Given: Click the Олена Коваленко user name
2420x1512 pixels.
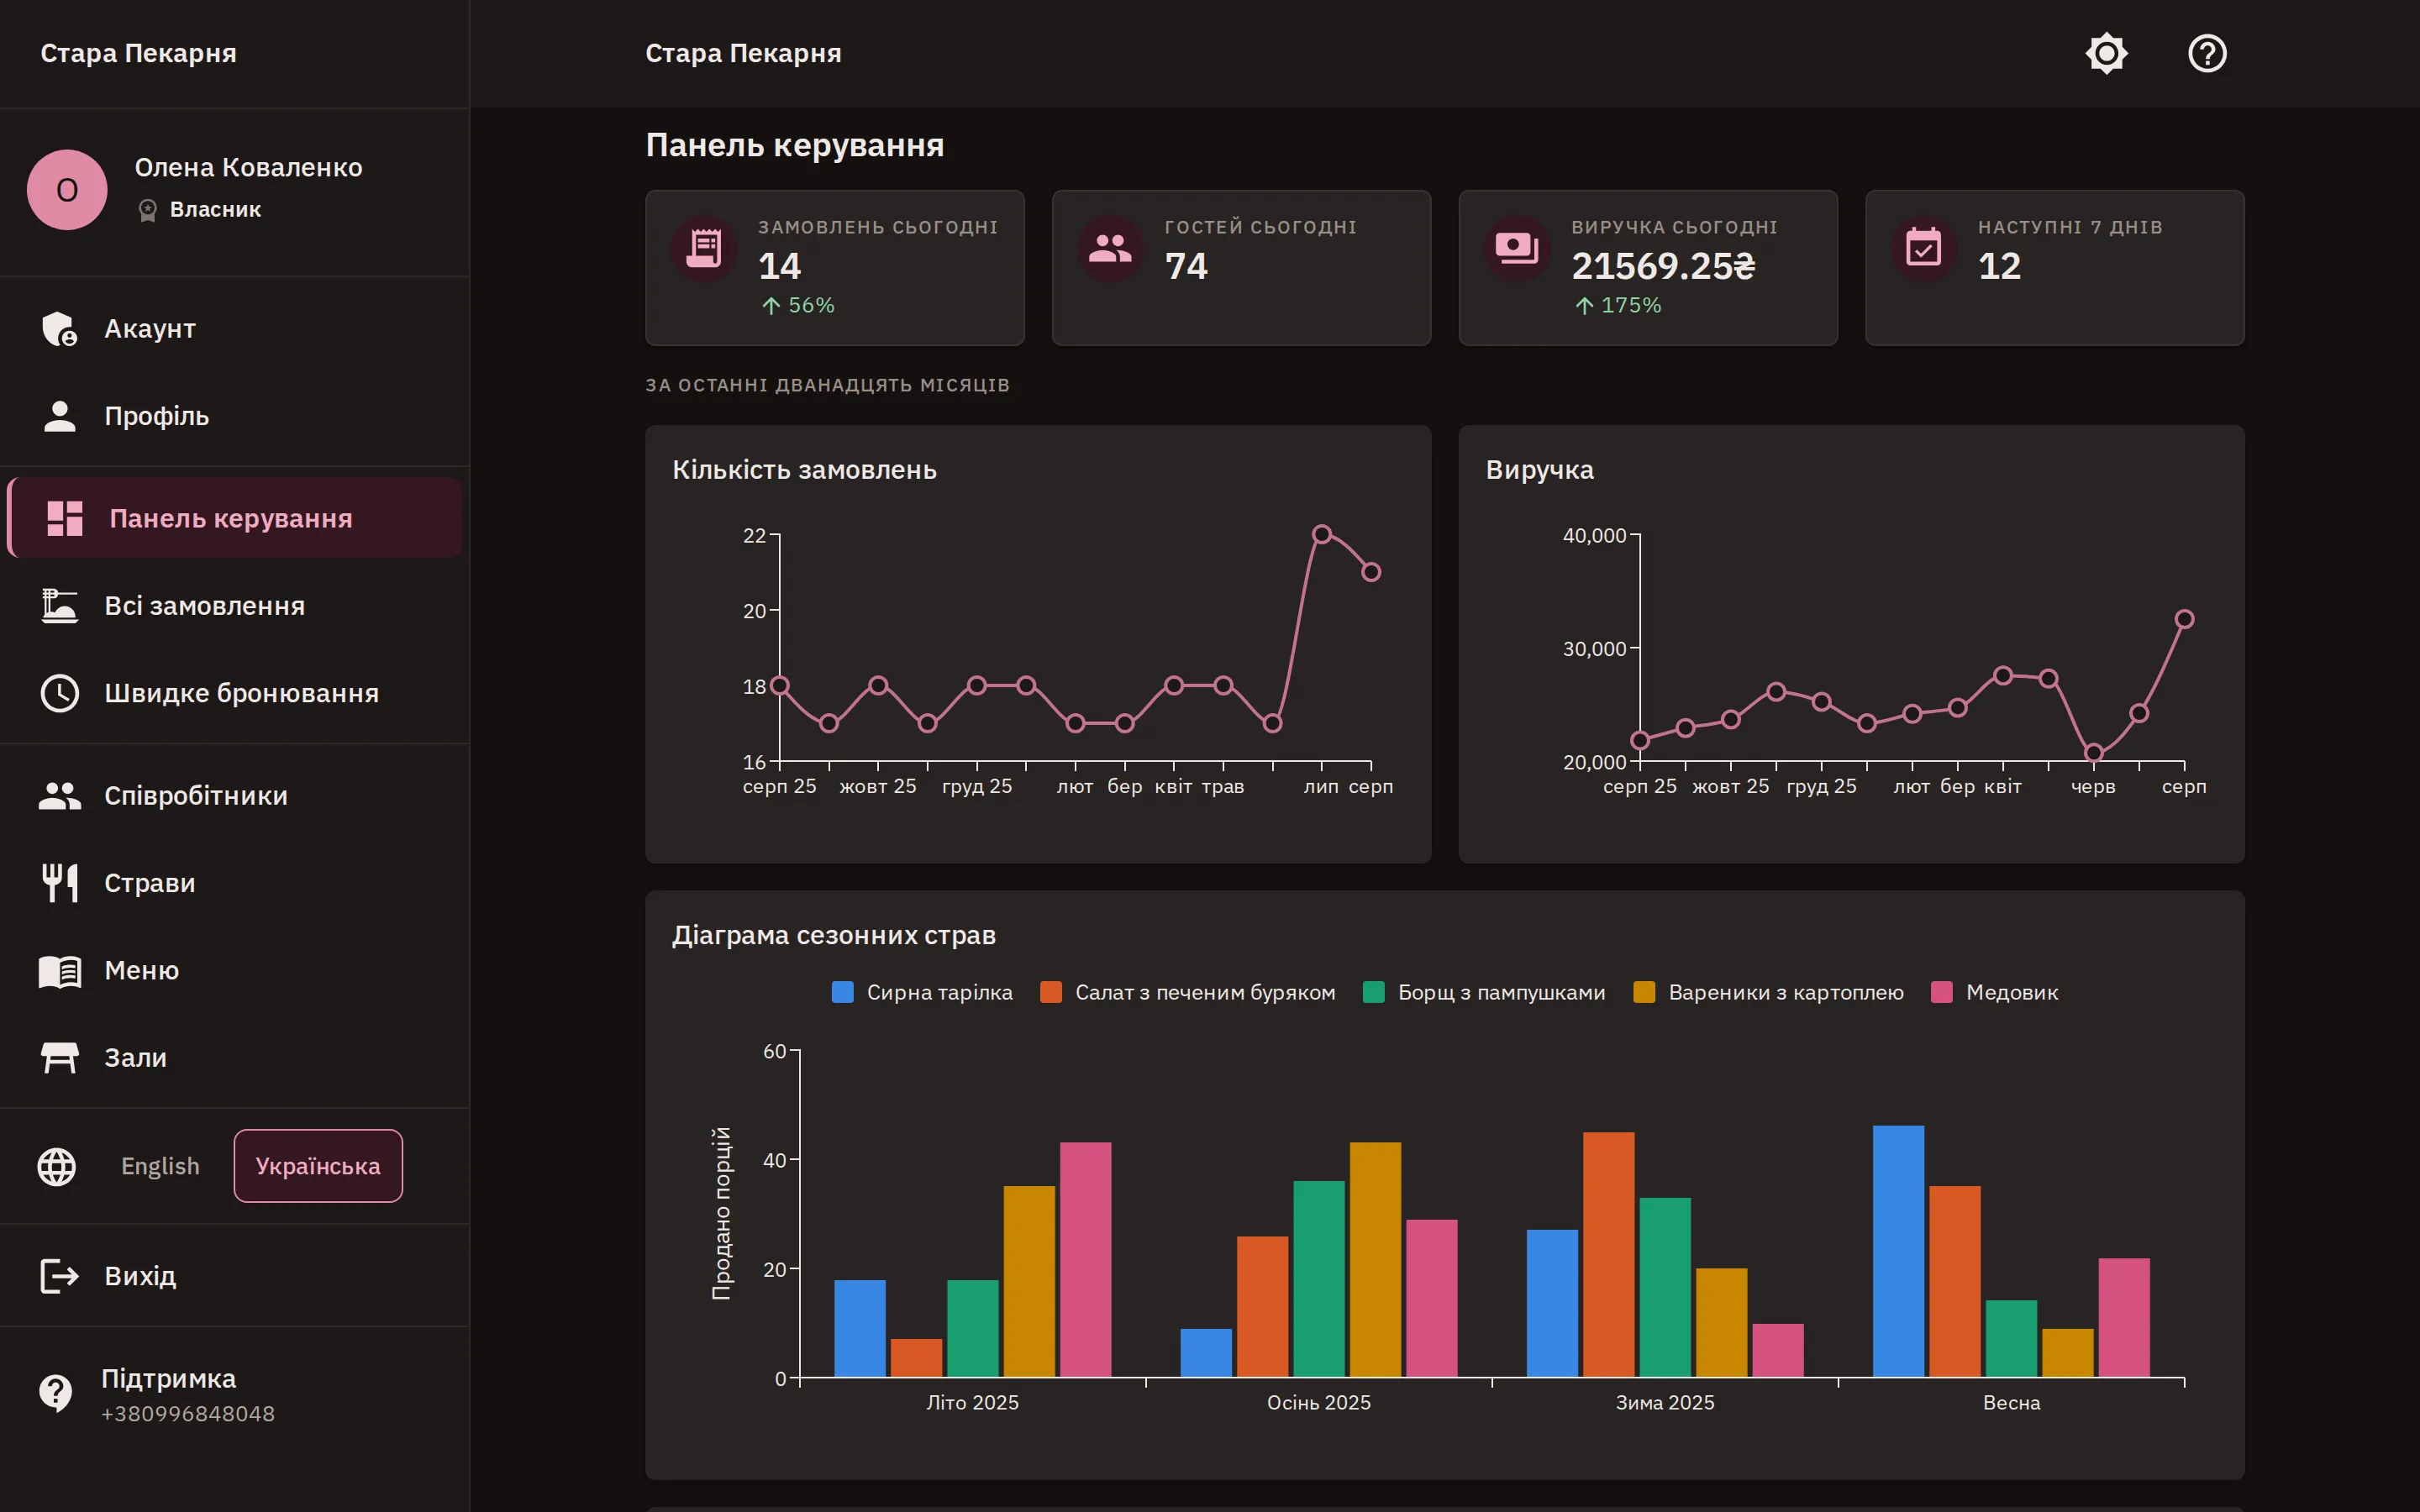Looking at the screenshot, I should pos(249,167).
